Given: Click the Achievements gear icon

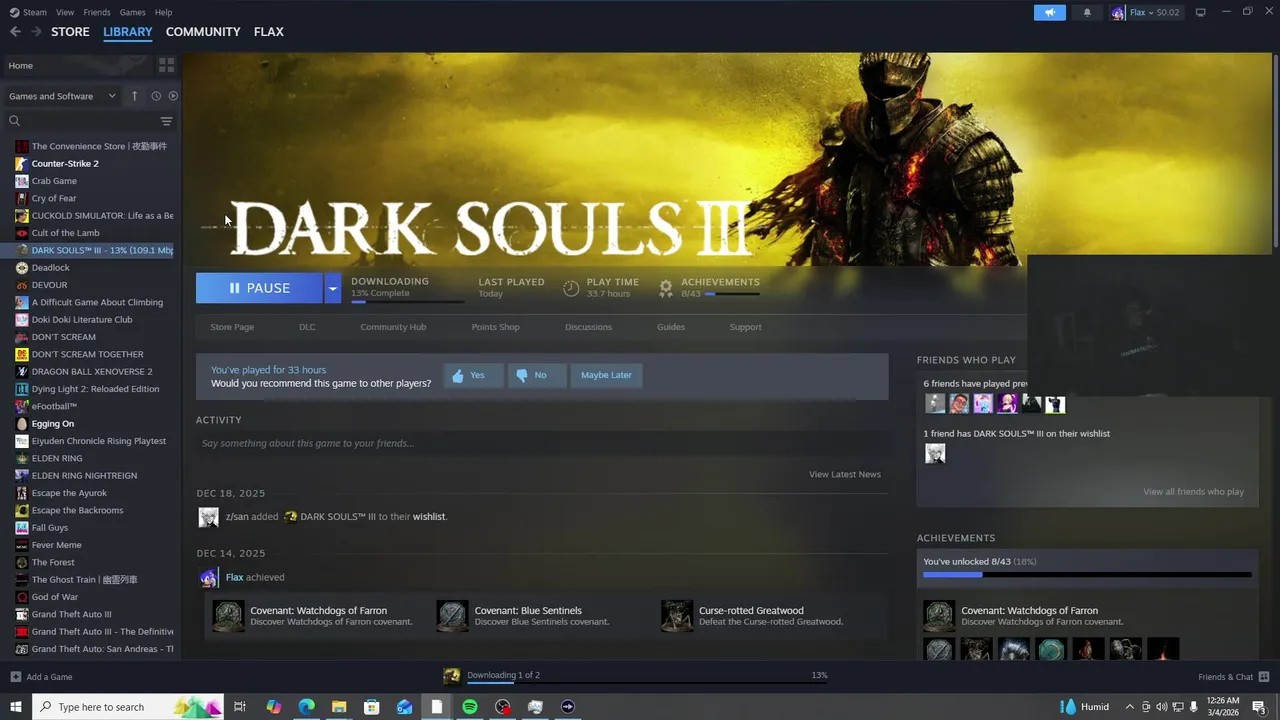Looking at the screenshot, I should [666, 288].
